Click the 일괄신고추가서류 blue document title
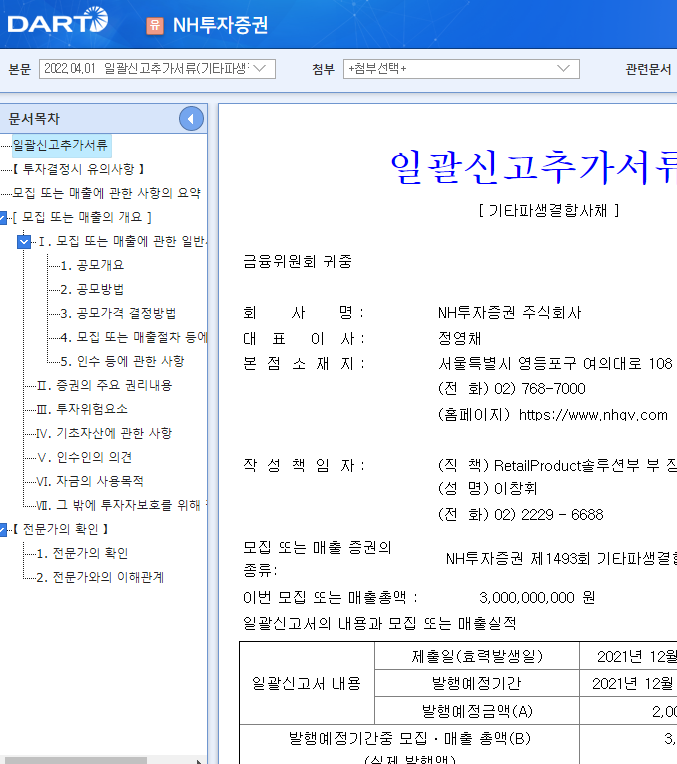This screenshot has height=764, width=677. point(533,167)
